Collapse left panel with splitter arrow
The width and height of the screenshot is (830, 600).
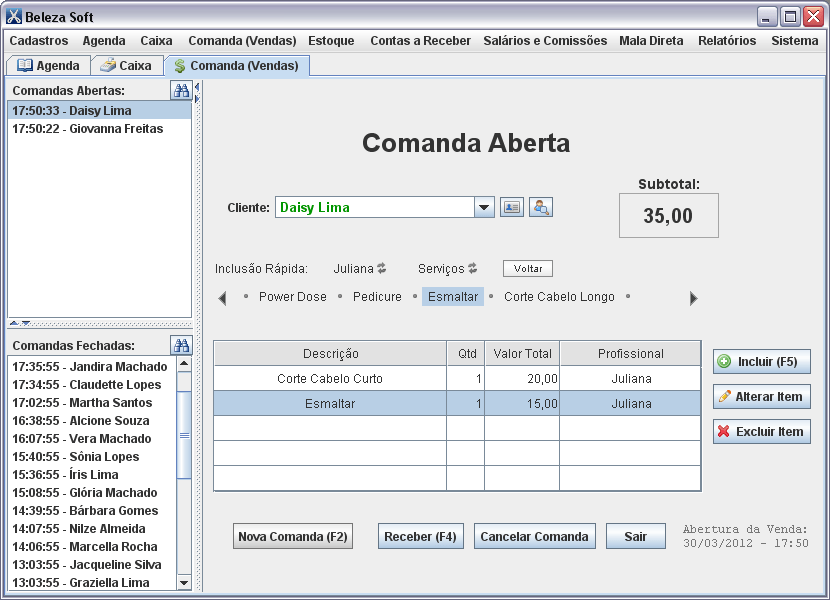[197, 87]
